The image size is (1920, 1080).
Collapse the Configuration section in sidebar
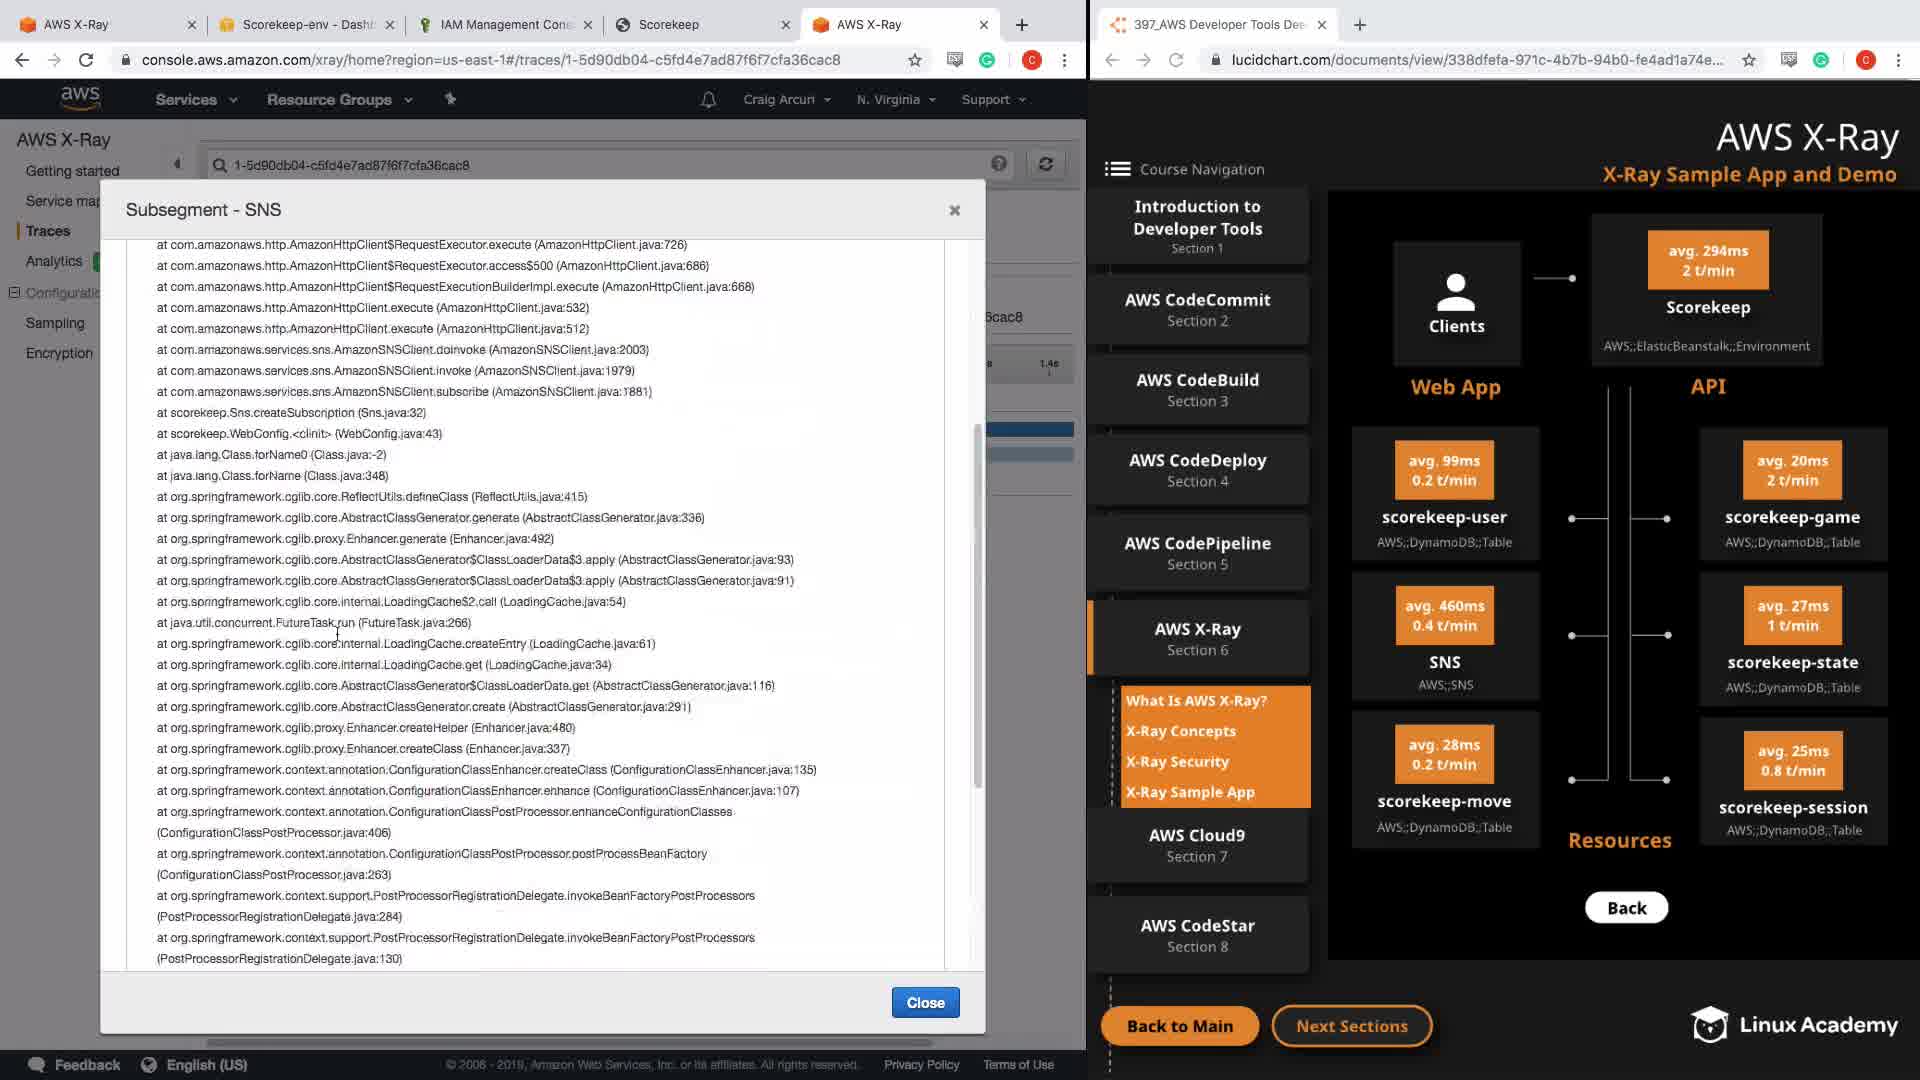(14, 293)
